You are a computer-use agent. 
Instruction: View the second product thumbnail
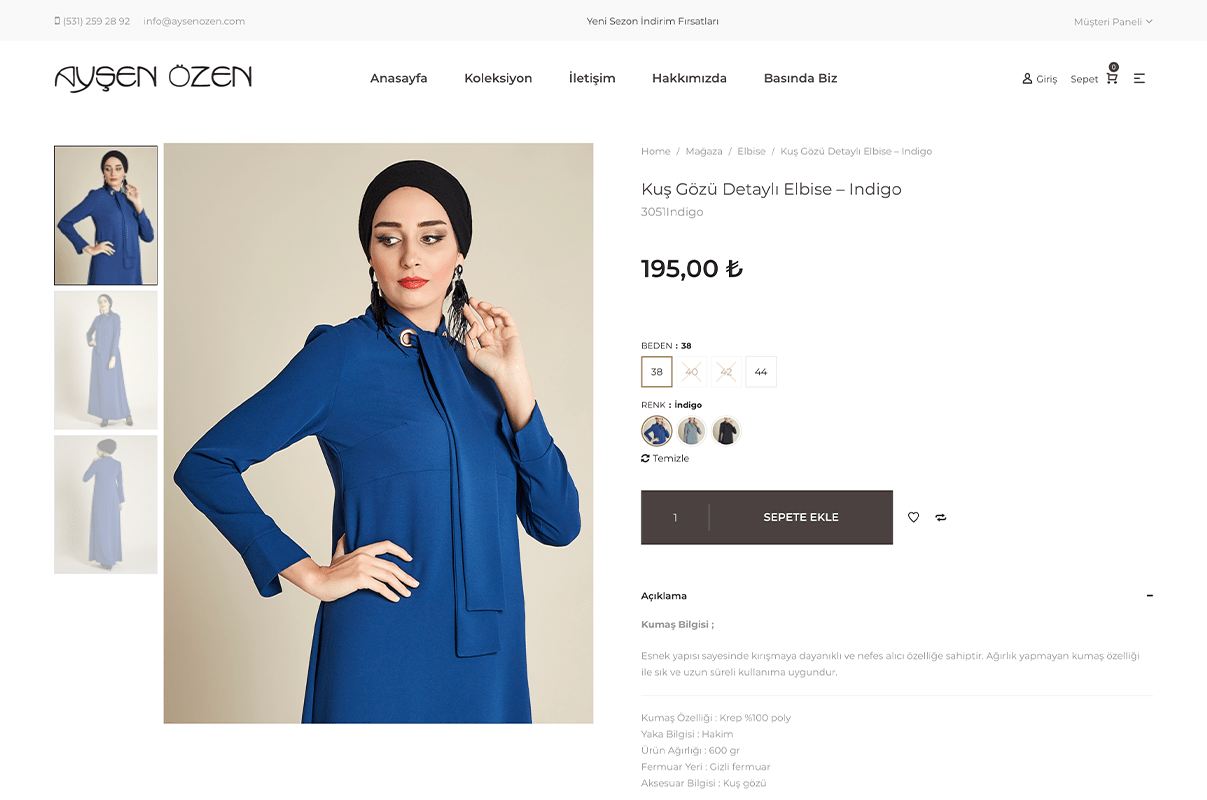coord(106,360)
